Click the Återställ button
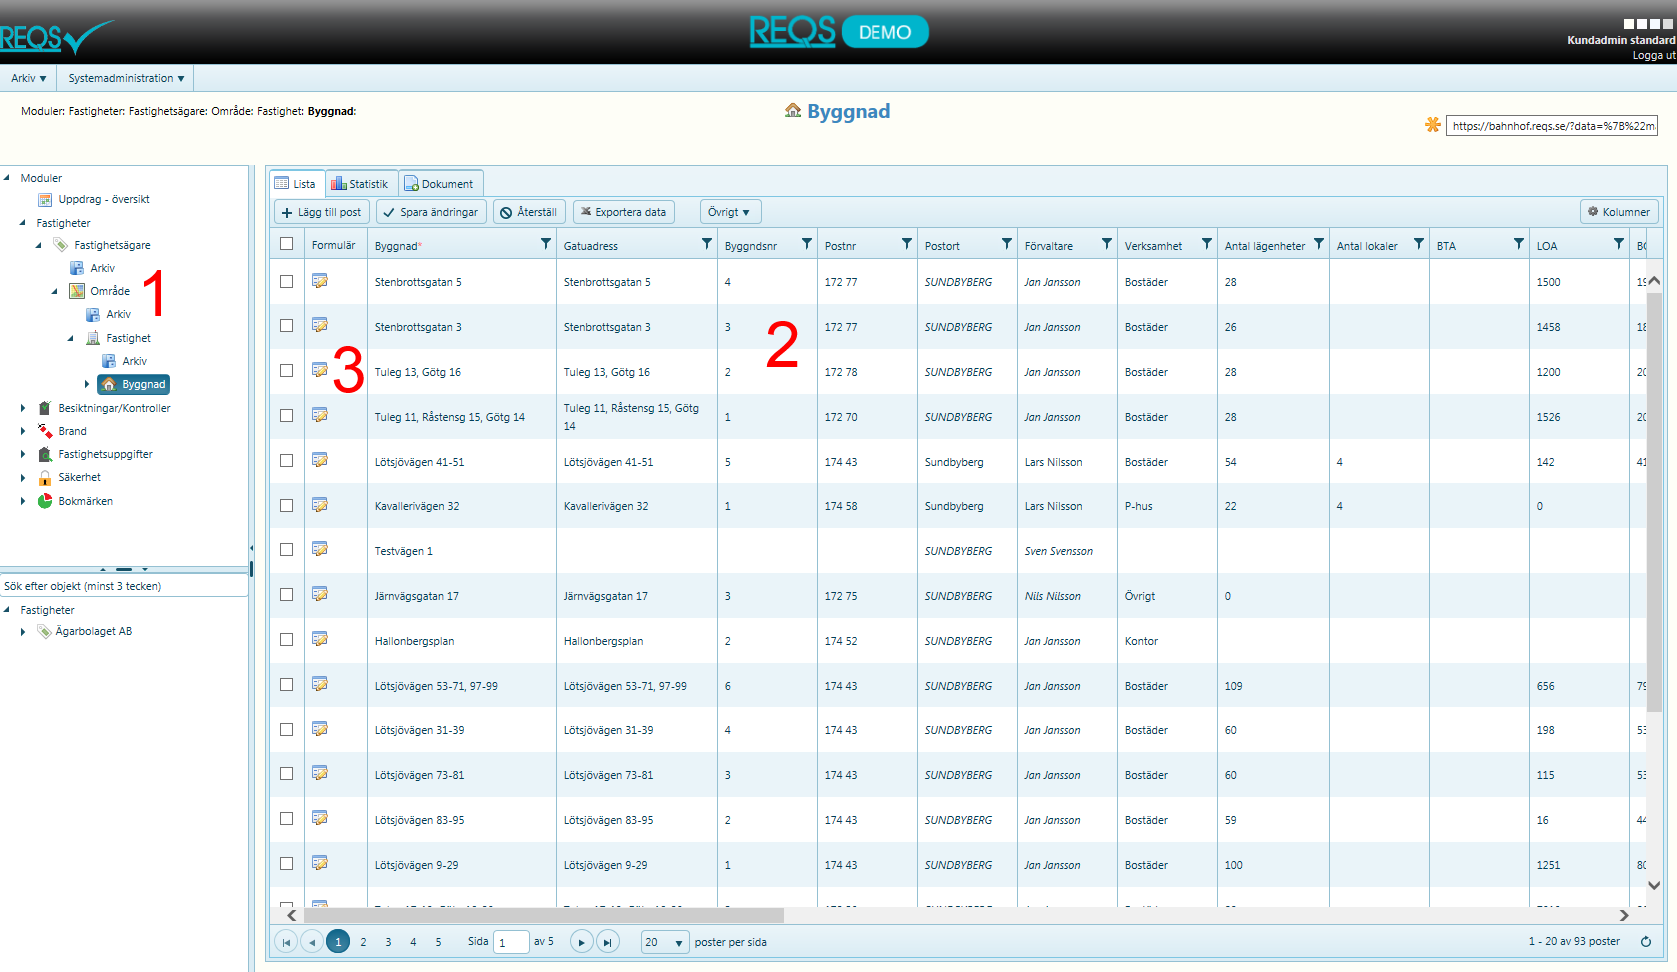Viewport: 1677px width, 972px height. pos(529,212)
